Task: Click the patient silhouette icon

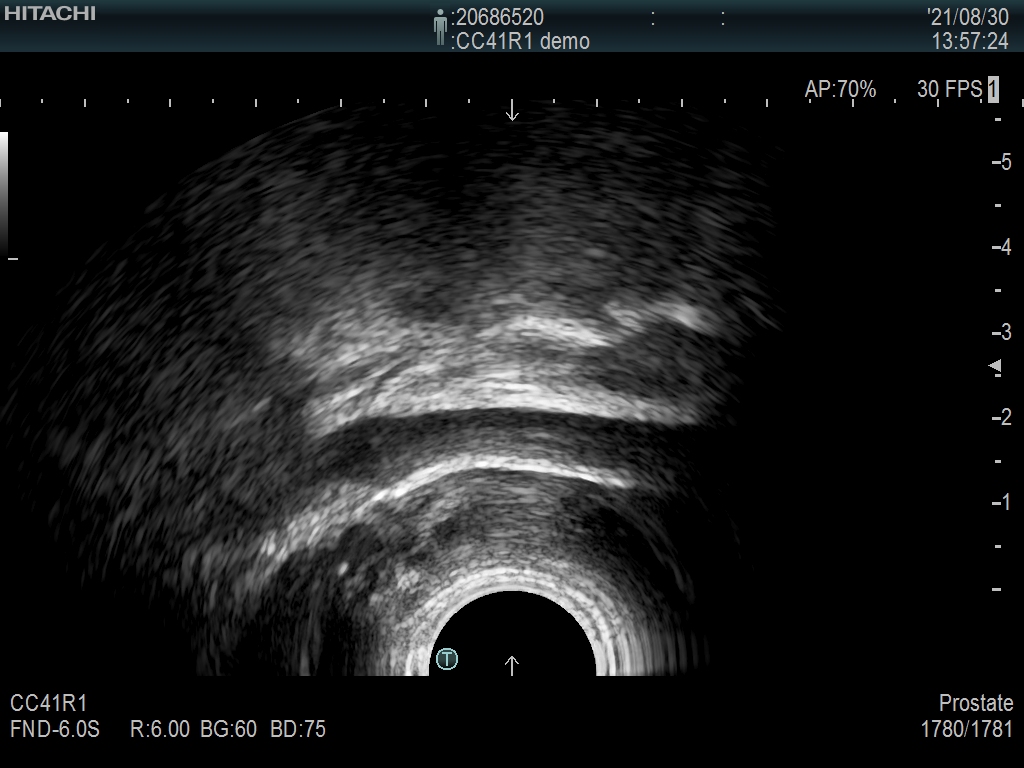Action: click(x=440, y=28)
